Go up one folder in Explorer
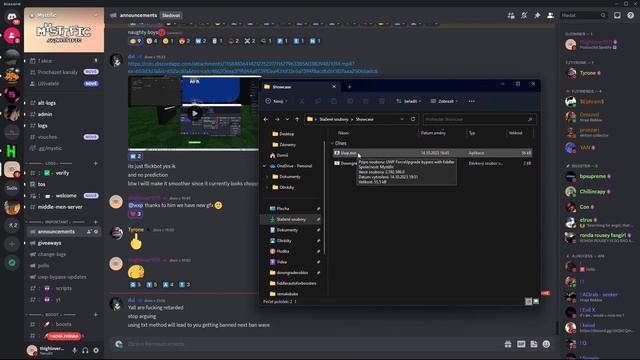 pyautogui.click(x=297, y=119)
